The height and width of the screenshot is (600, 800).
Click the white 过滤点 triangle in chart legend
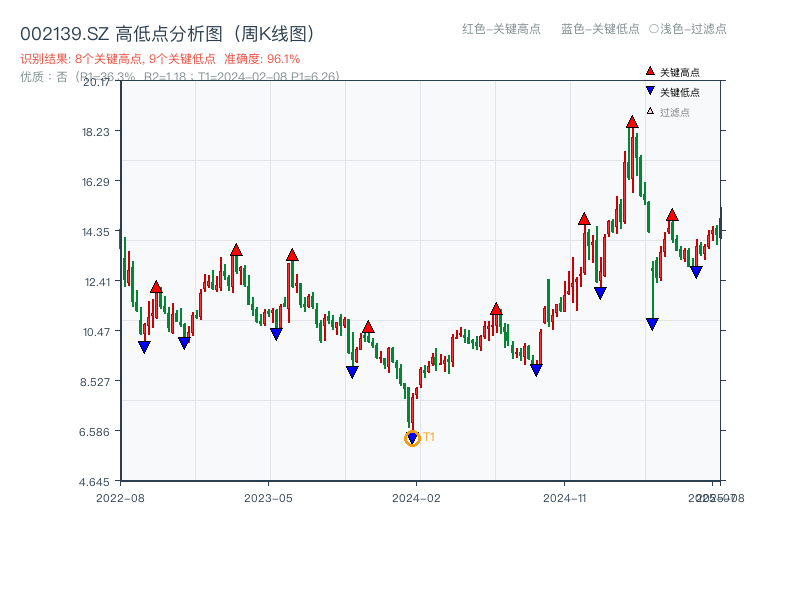[650, 111]
